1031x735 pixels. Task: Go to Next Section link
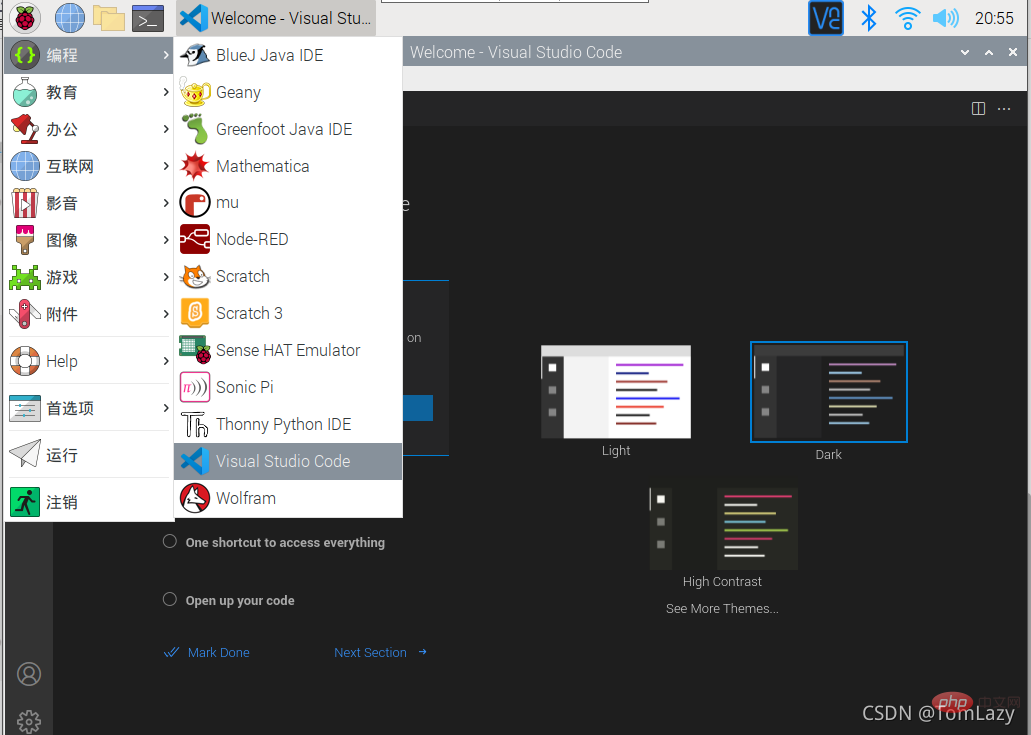tap(370, 653)
